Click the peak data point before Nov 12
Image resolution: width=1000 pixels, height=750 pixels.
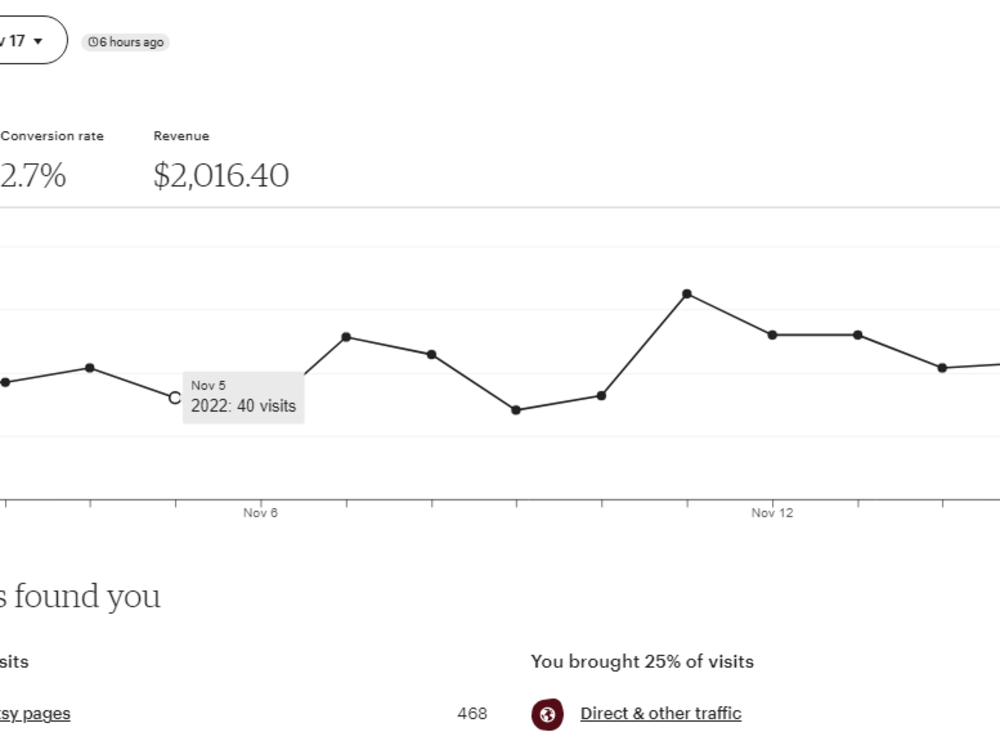tap(687, 294)
